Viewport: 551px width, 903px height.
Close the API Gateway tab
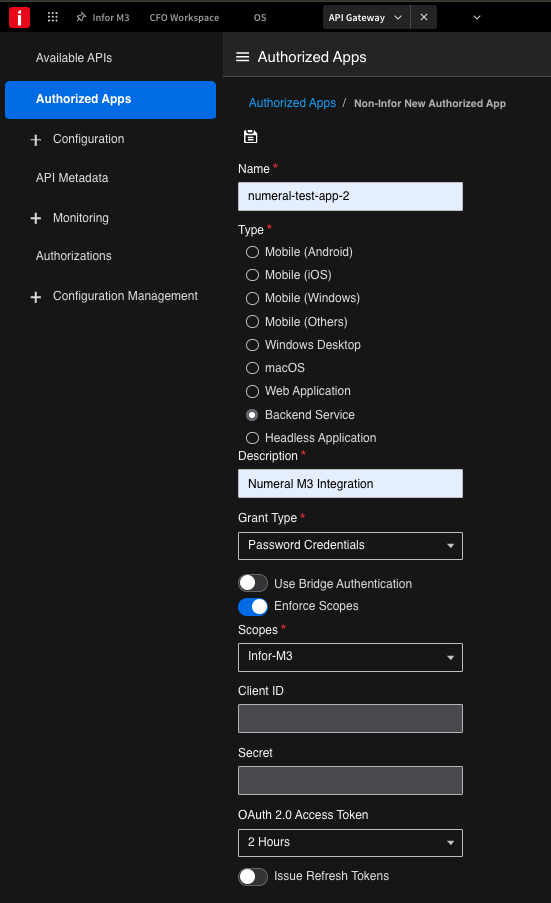coord(424,17)
